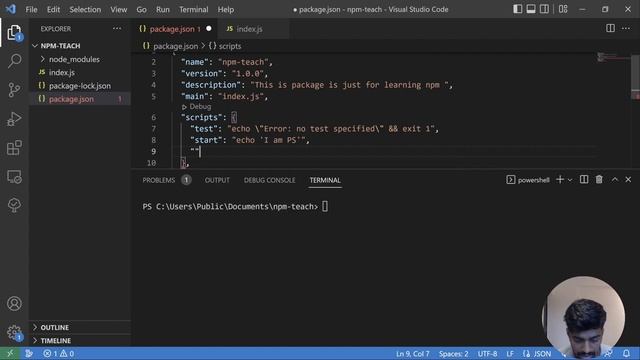Open the tree-shaped activity bar icon
The height and width of the screenshot is (360, 640).
pyautogui.click(x=14, y=205)
